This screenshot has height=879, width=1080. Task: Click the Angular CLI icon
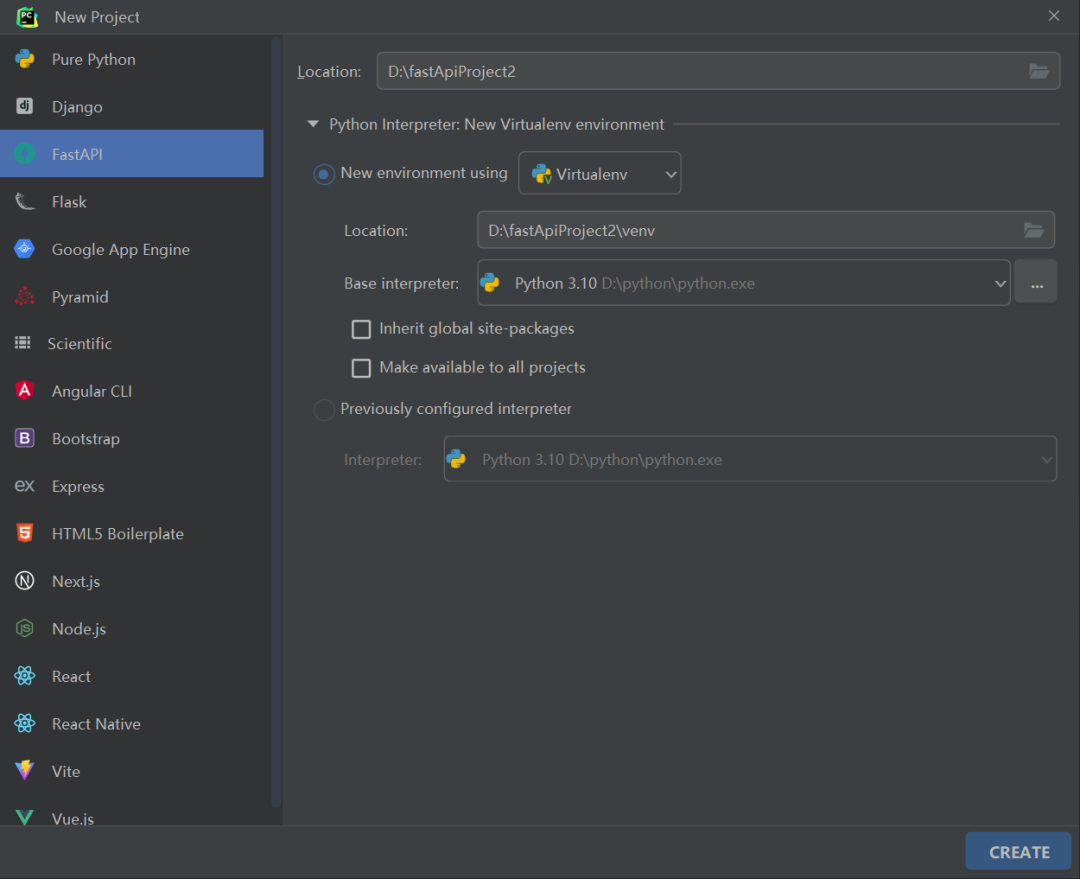pos(25,391)
